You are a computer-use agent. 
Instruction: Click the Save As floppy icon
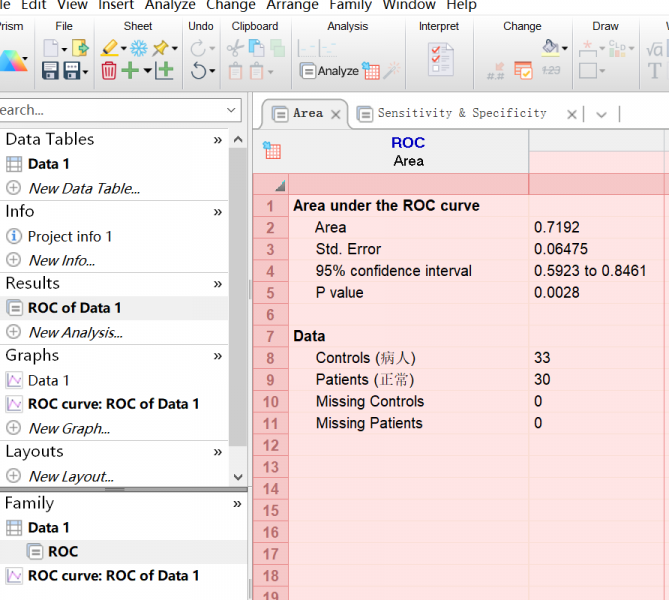[x=72, y=70]
